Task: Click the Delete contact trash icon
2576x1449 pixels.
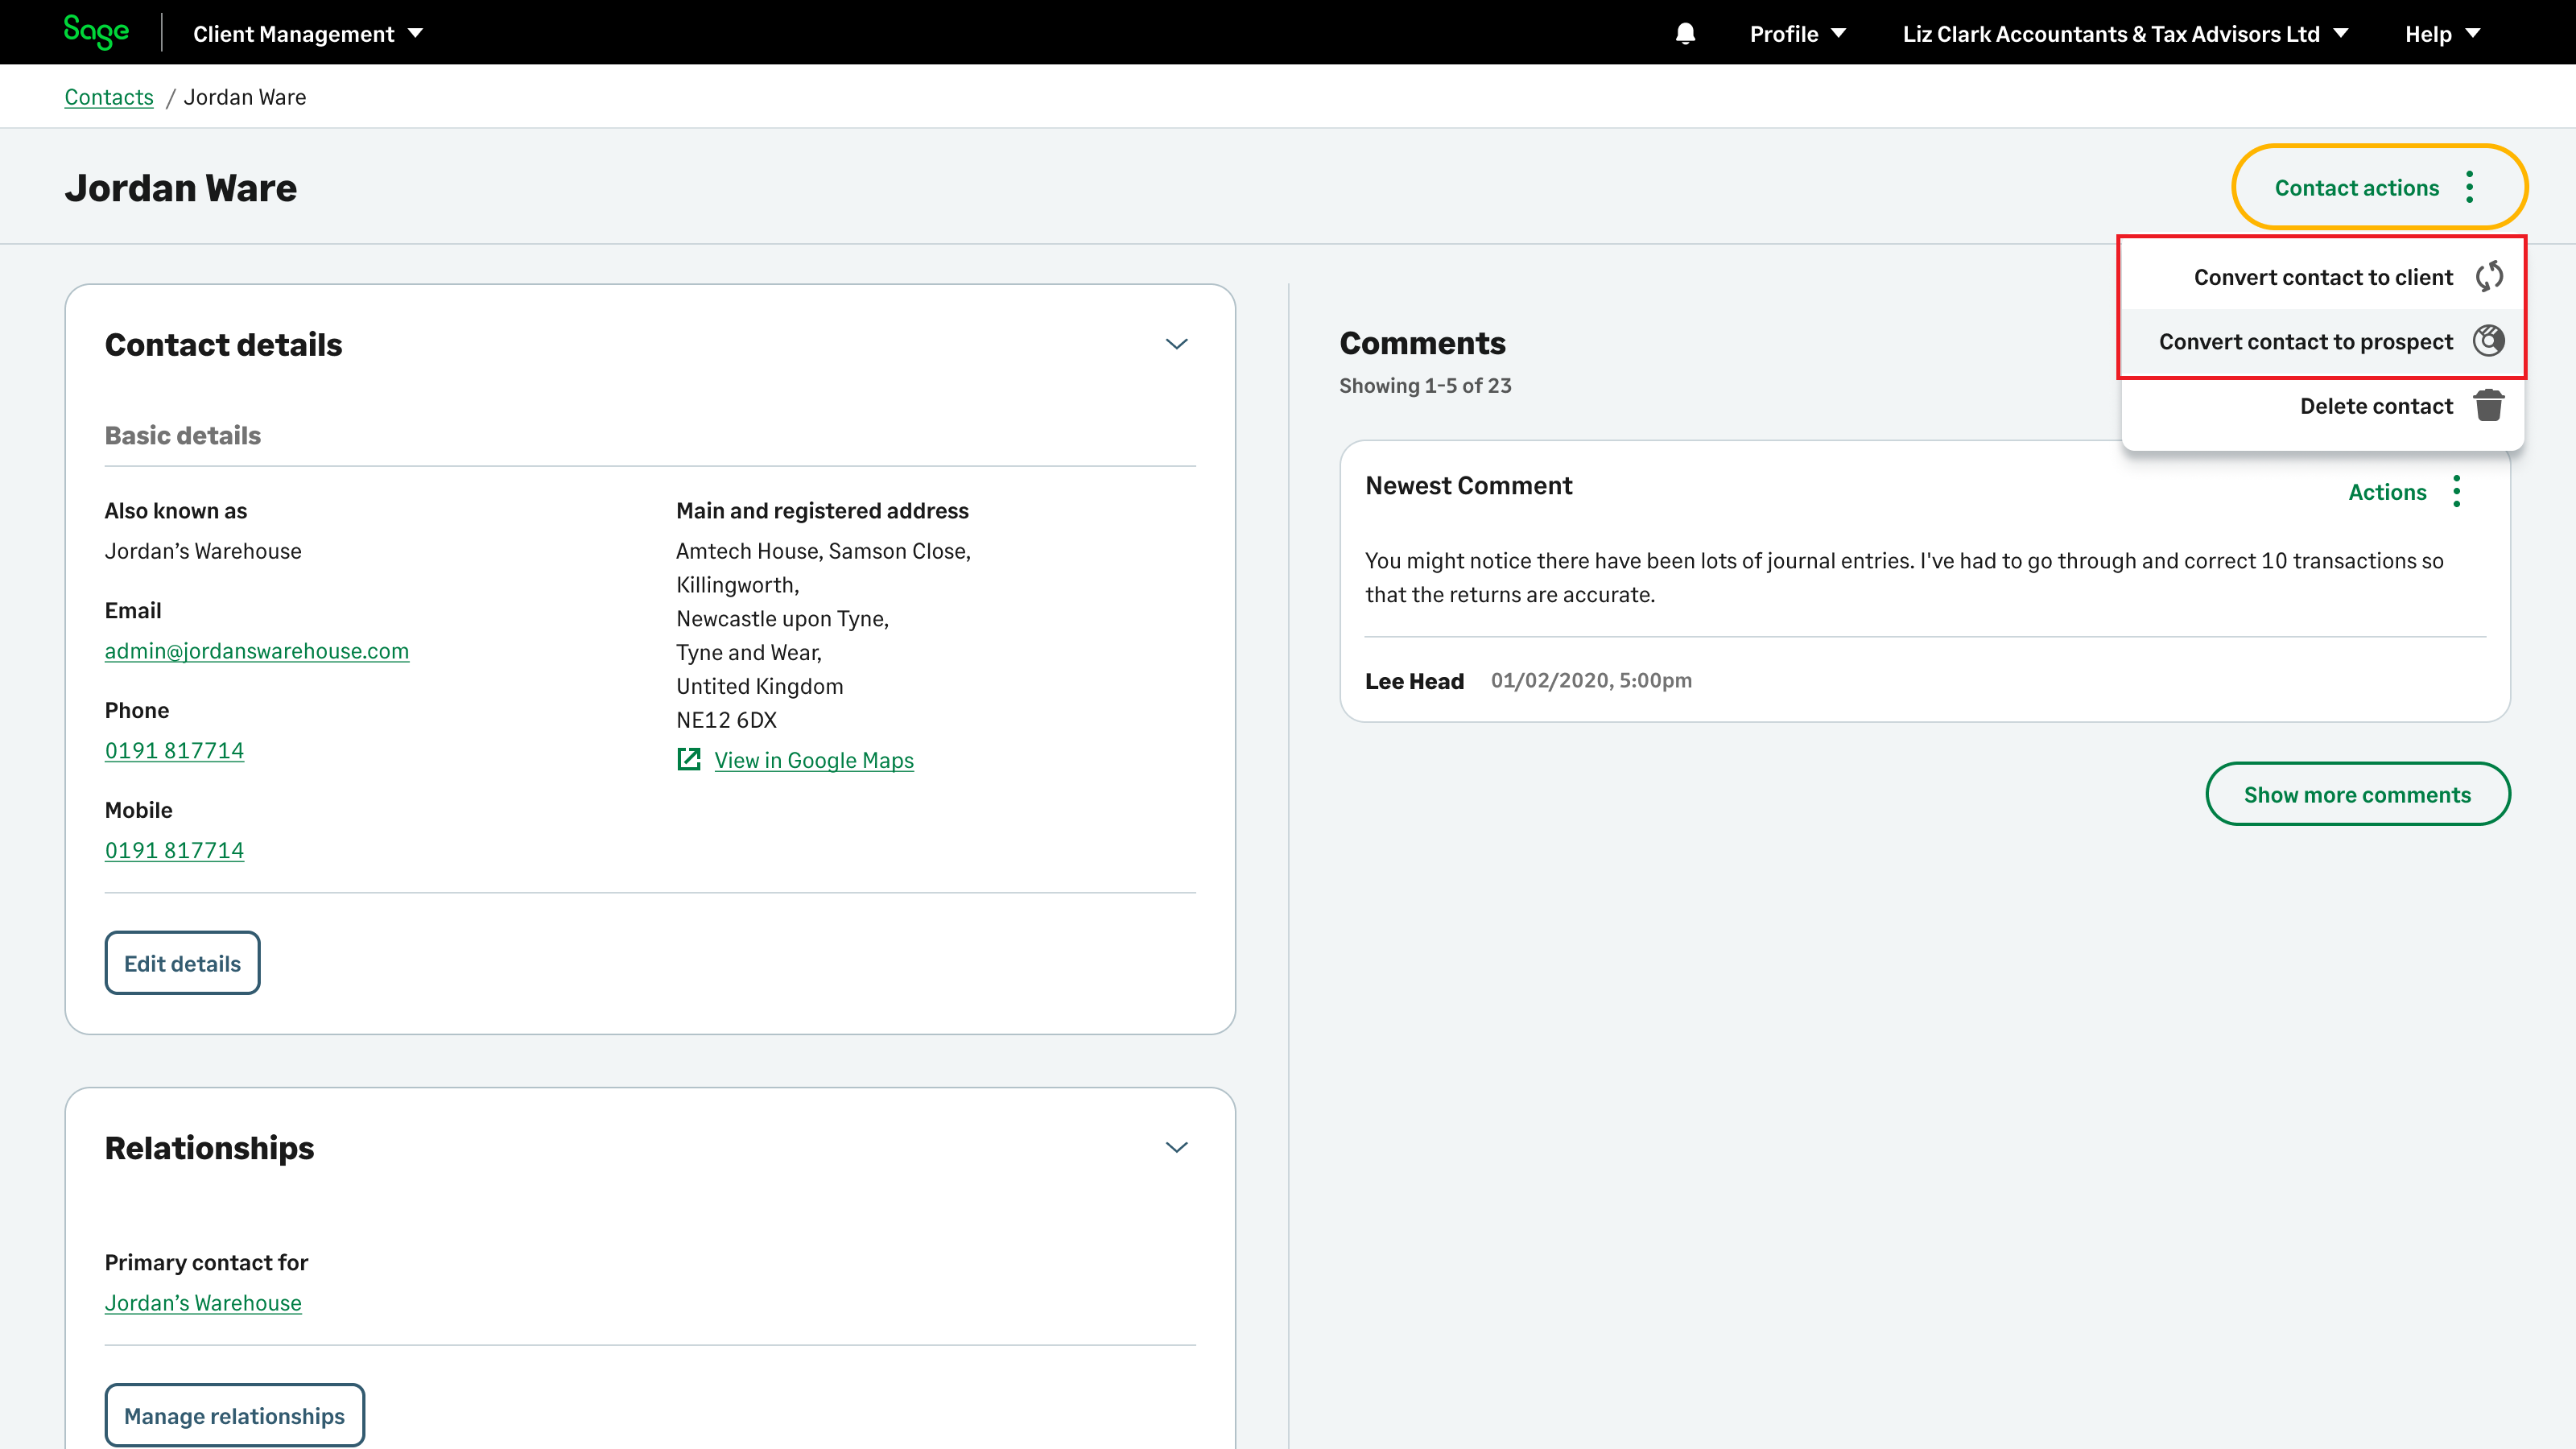Action: point(2488,406)
